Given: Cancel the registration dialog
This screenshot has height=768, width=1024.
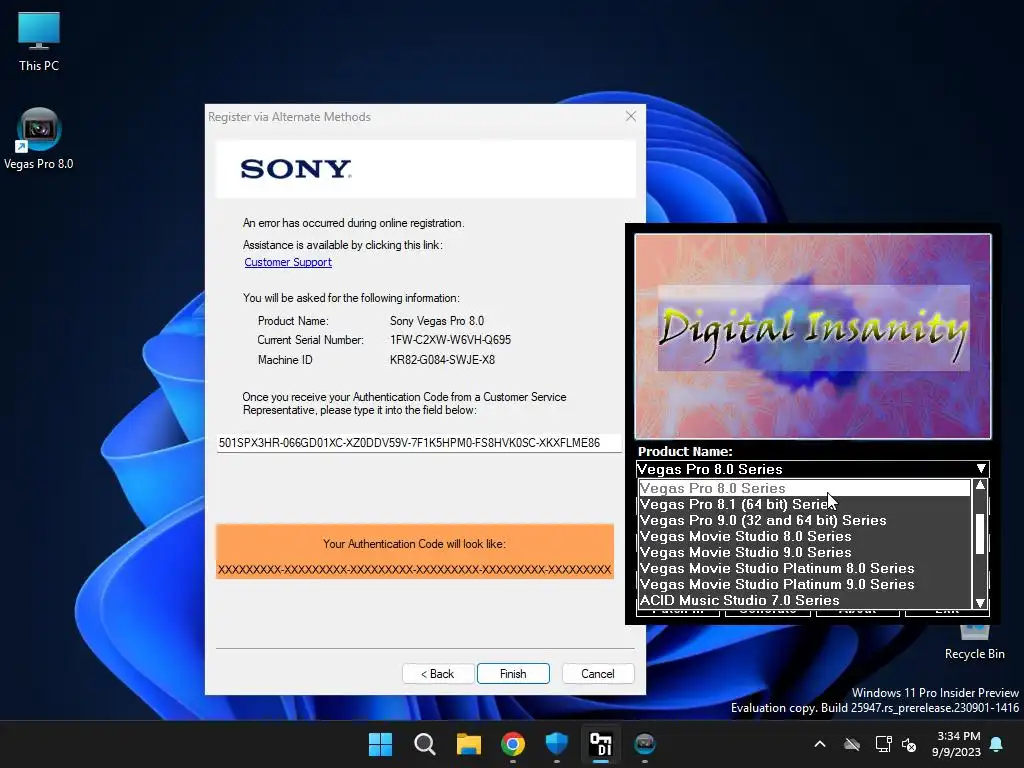Looking at the screenshot, I should coord(598,673).
